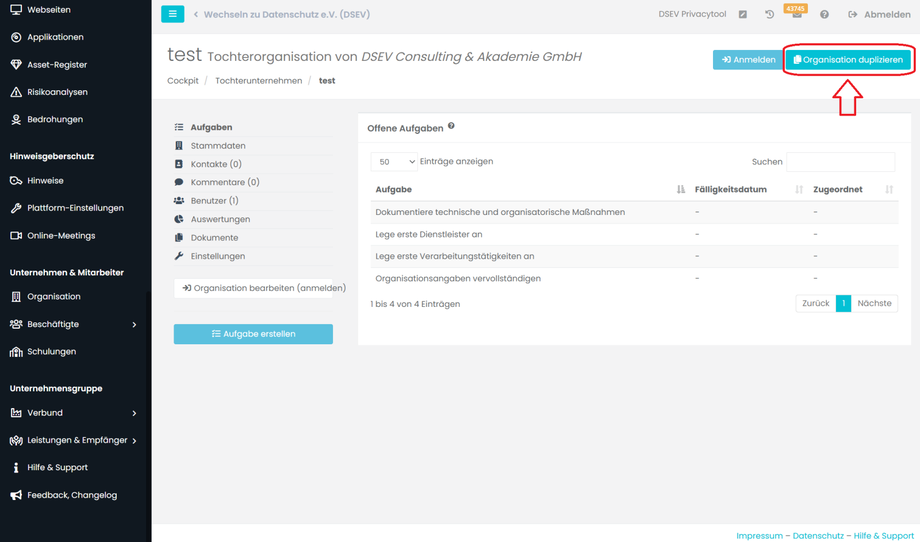The height and width of the screenshot is (542, 920).
Task: Open the mail inbox with 43745 badge
Action: tap(796, 14)
